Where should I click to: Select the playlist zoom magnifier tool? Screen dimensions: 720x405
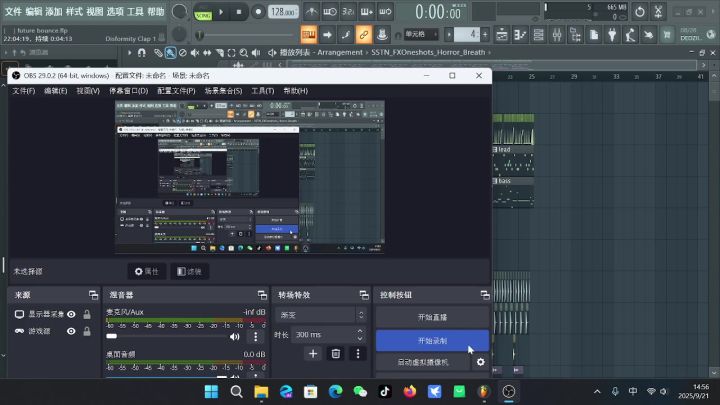coord(243,53)
